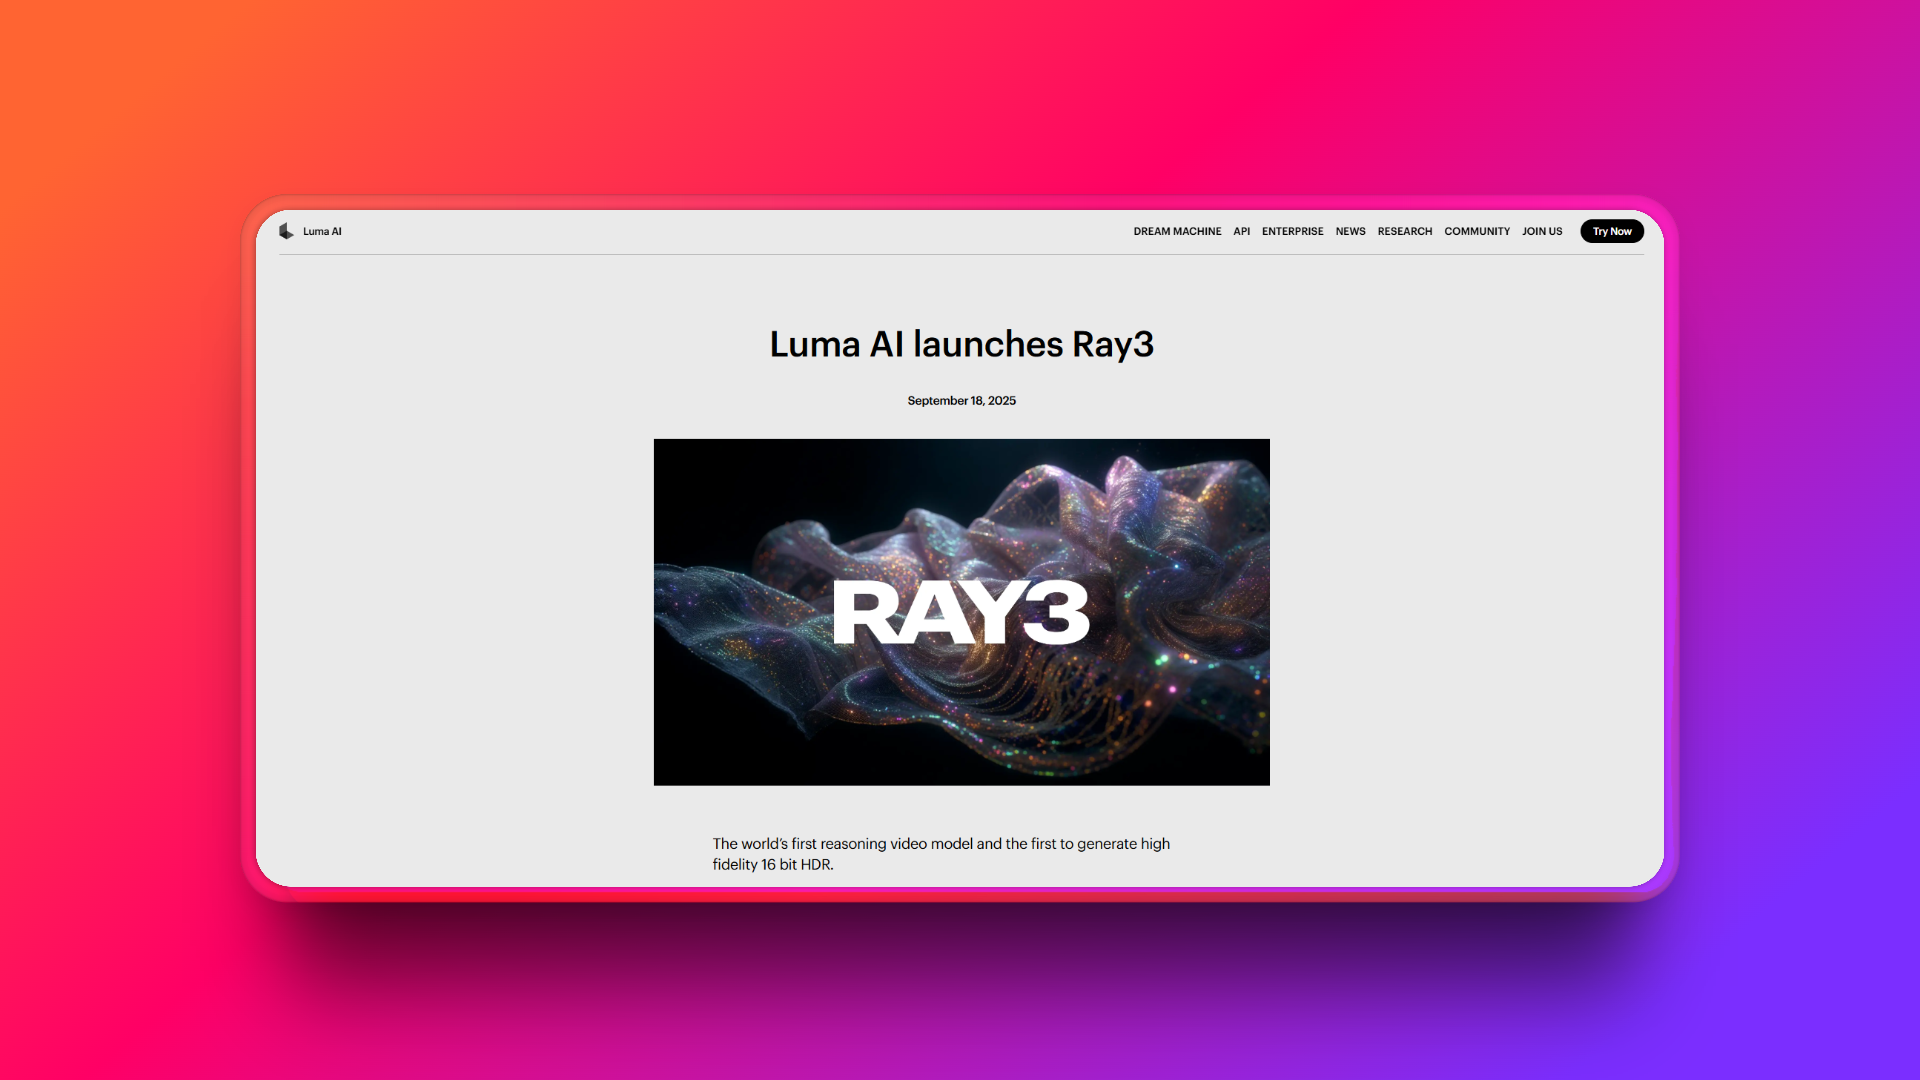The height and width of the screenshot is (1080, 1920).
Task: Click the Luma AI cube logo icon
Action: tap(288, 231)
